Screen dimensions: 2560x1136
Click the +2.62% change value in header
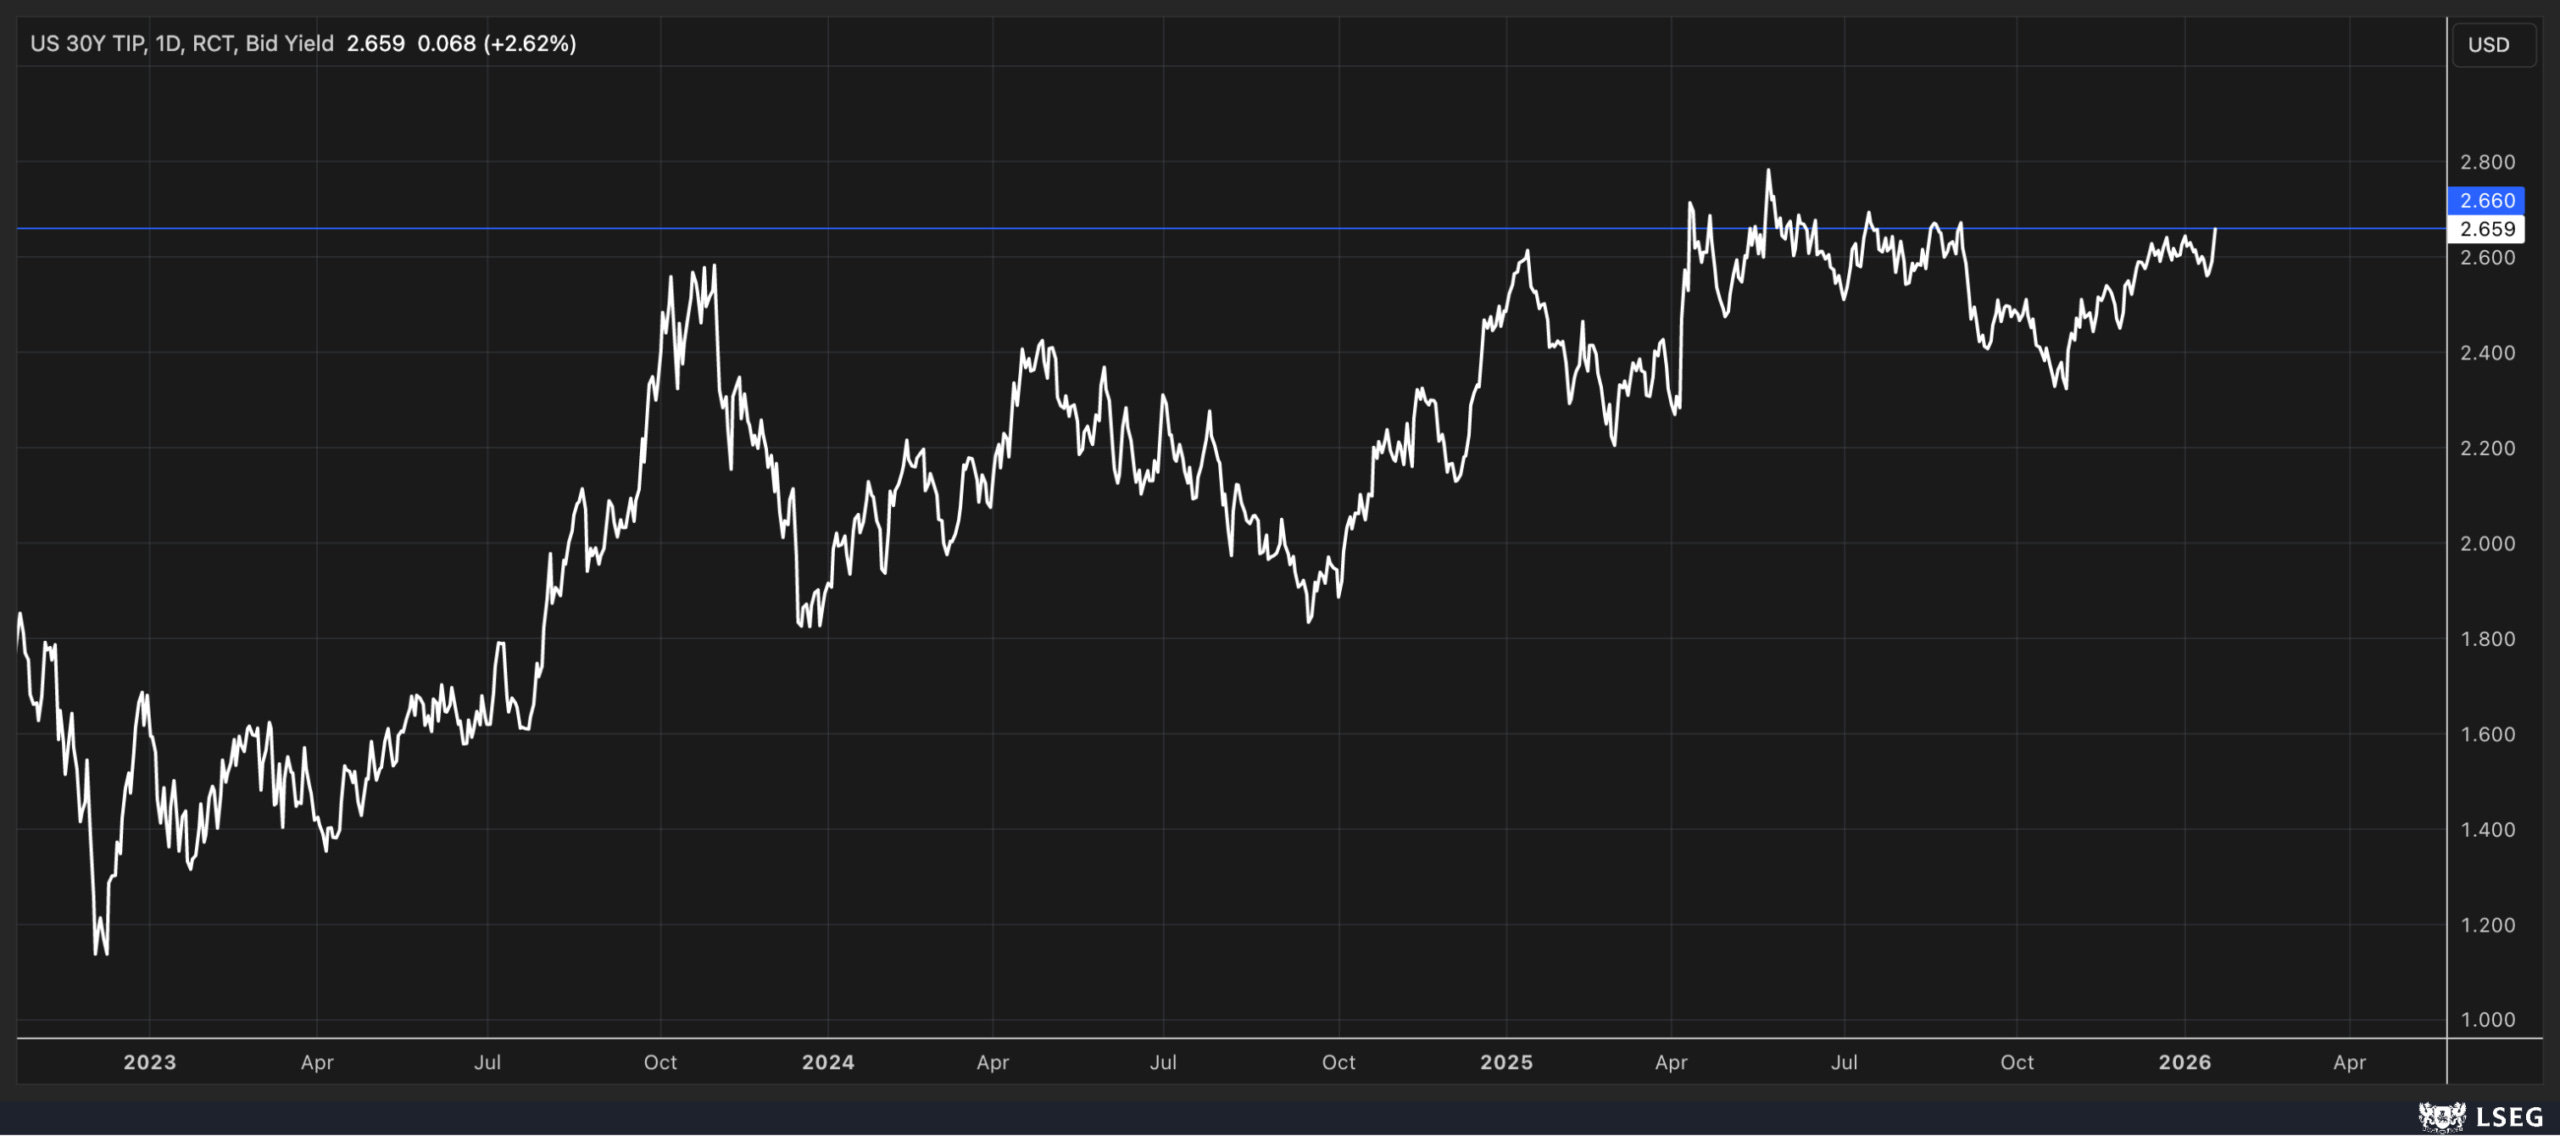(x=529, y=44)
